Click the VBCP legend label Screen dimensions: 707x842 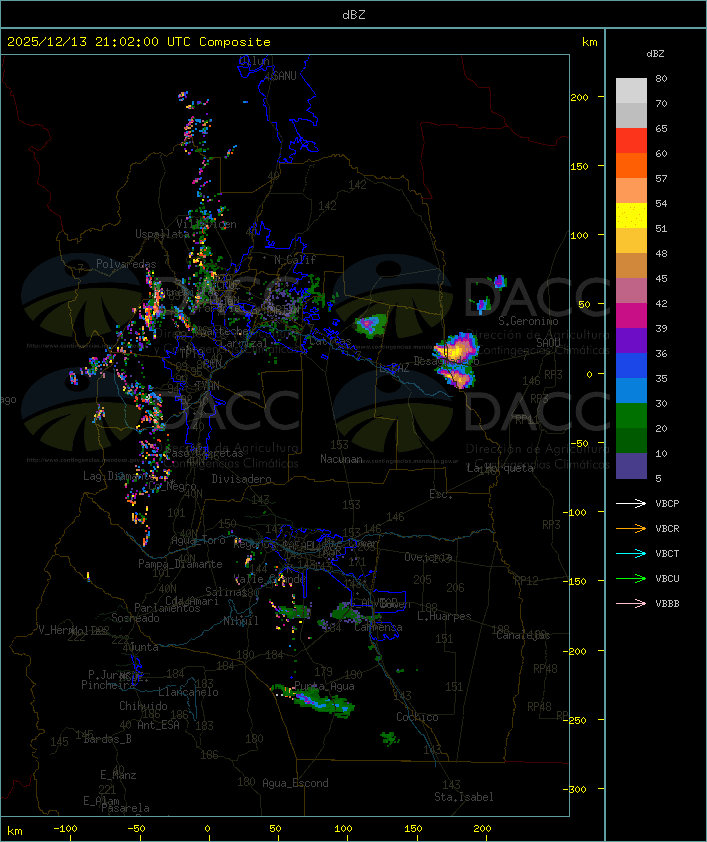tap(667, 503)
